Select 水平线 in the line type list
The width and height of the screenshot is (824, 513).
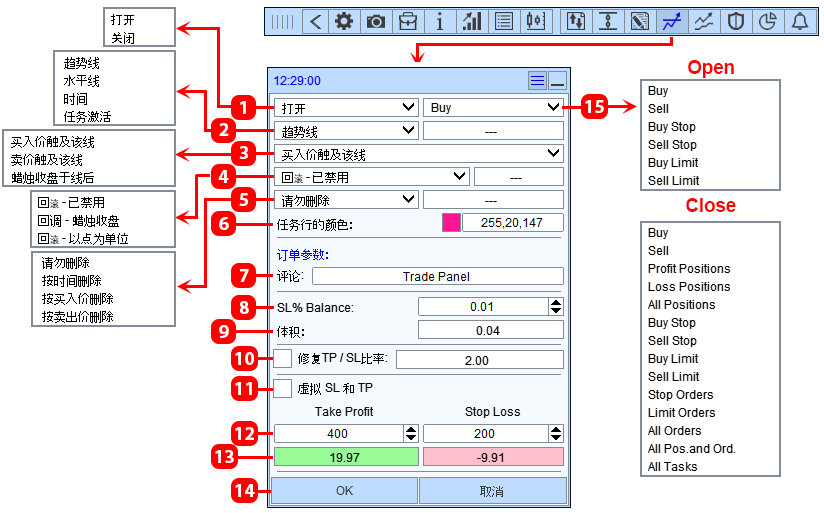(x=81, y=81)
